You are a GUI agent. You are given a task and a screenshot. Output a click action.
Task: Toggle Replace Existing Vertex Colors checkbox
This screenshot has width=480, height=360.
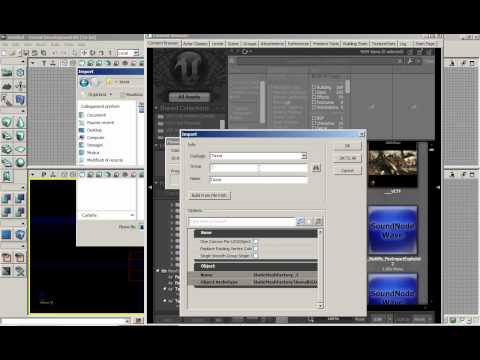point(255,248)
